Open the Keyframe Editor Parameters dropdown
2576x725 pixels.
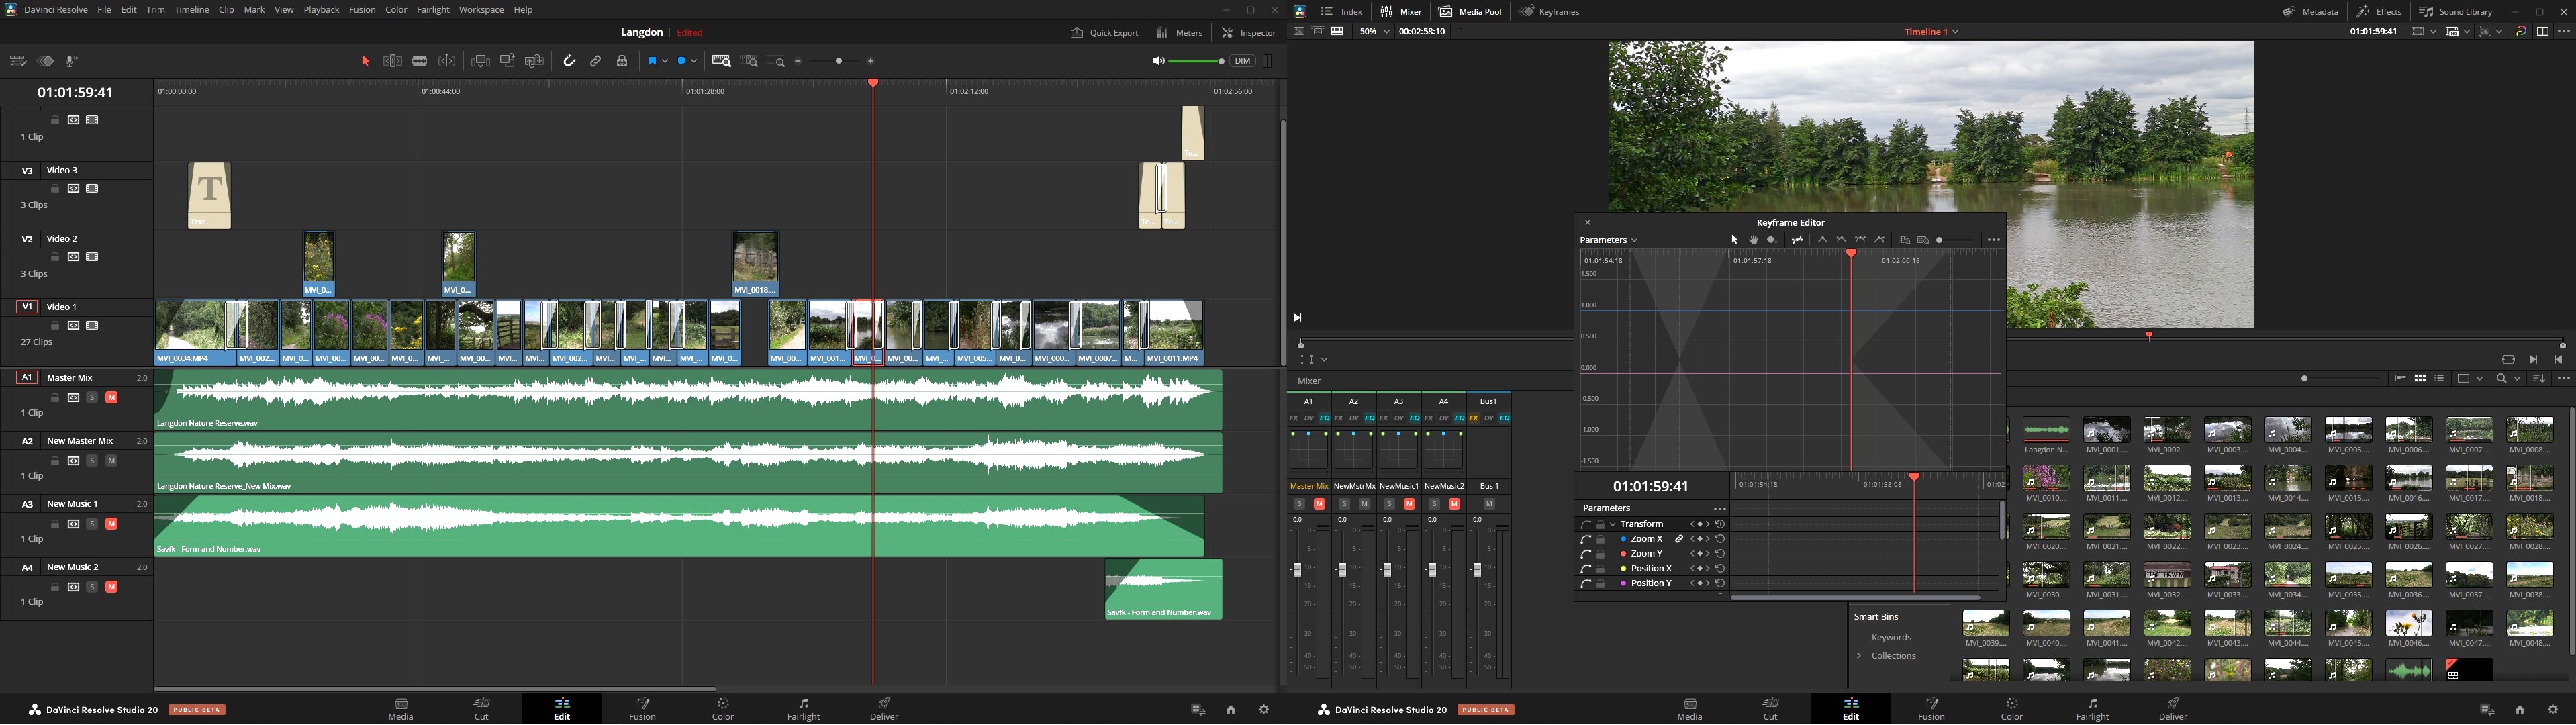1608,240
